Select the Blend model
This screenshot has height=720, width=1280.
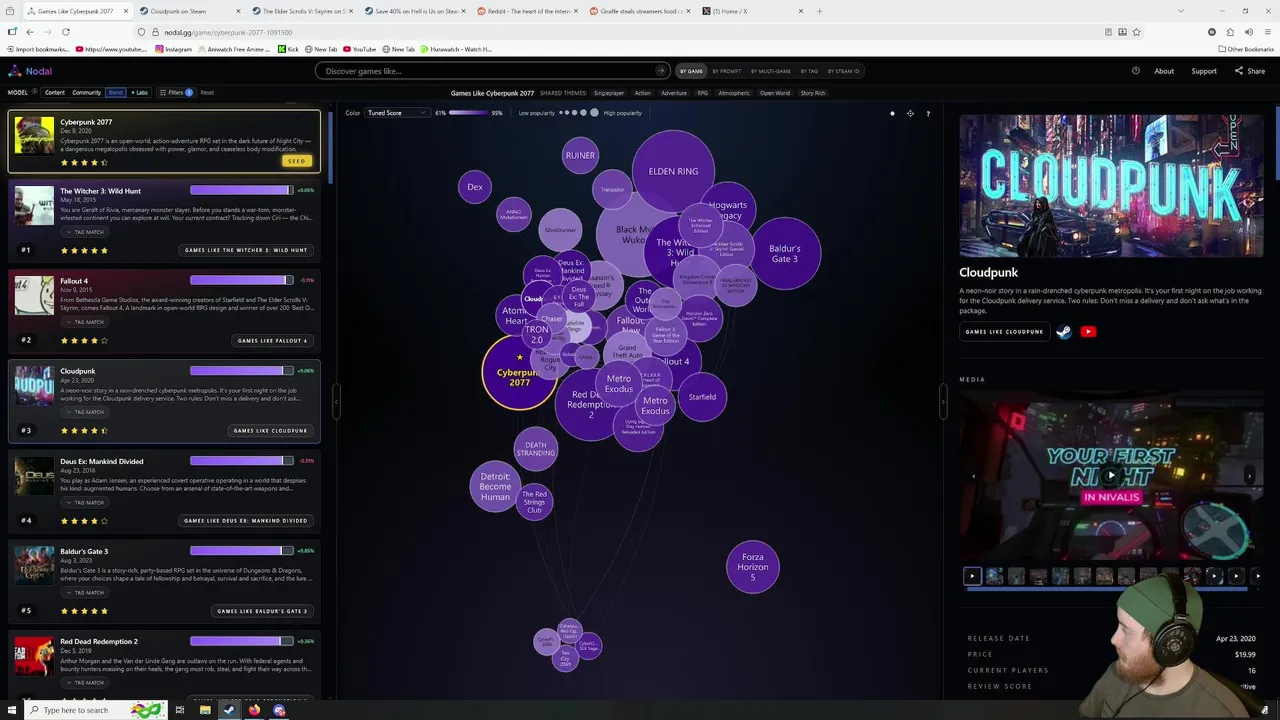pos(116,92)
